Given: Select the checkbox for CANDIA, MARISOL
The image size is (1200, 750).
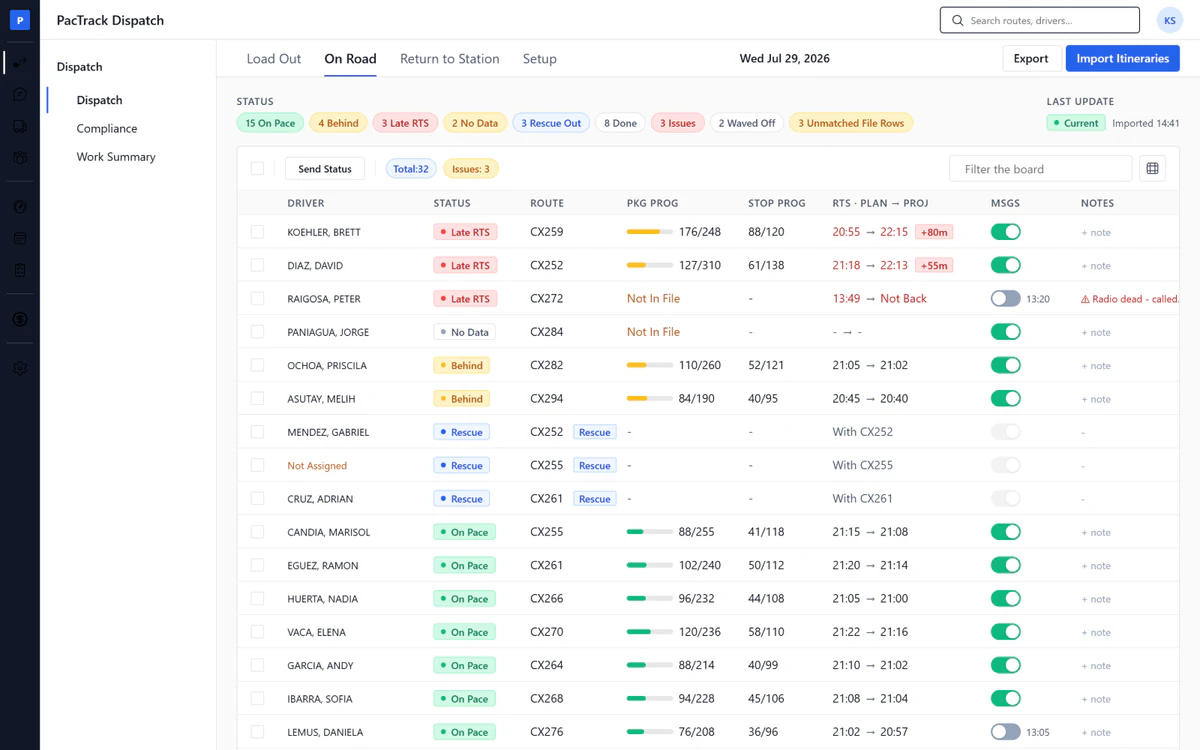Looking at the screenshot, I should 257,532.
